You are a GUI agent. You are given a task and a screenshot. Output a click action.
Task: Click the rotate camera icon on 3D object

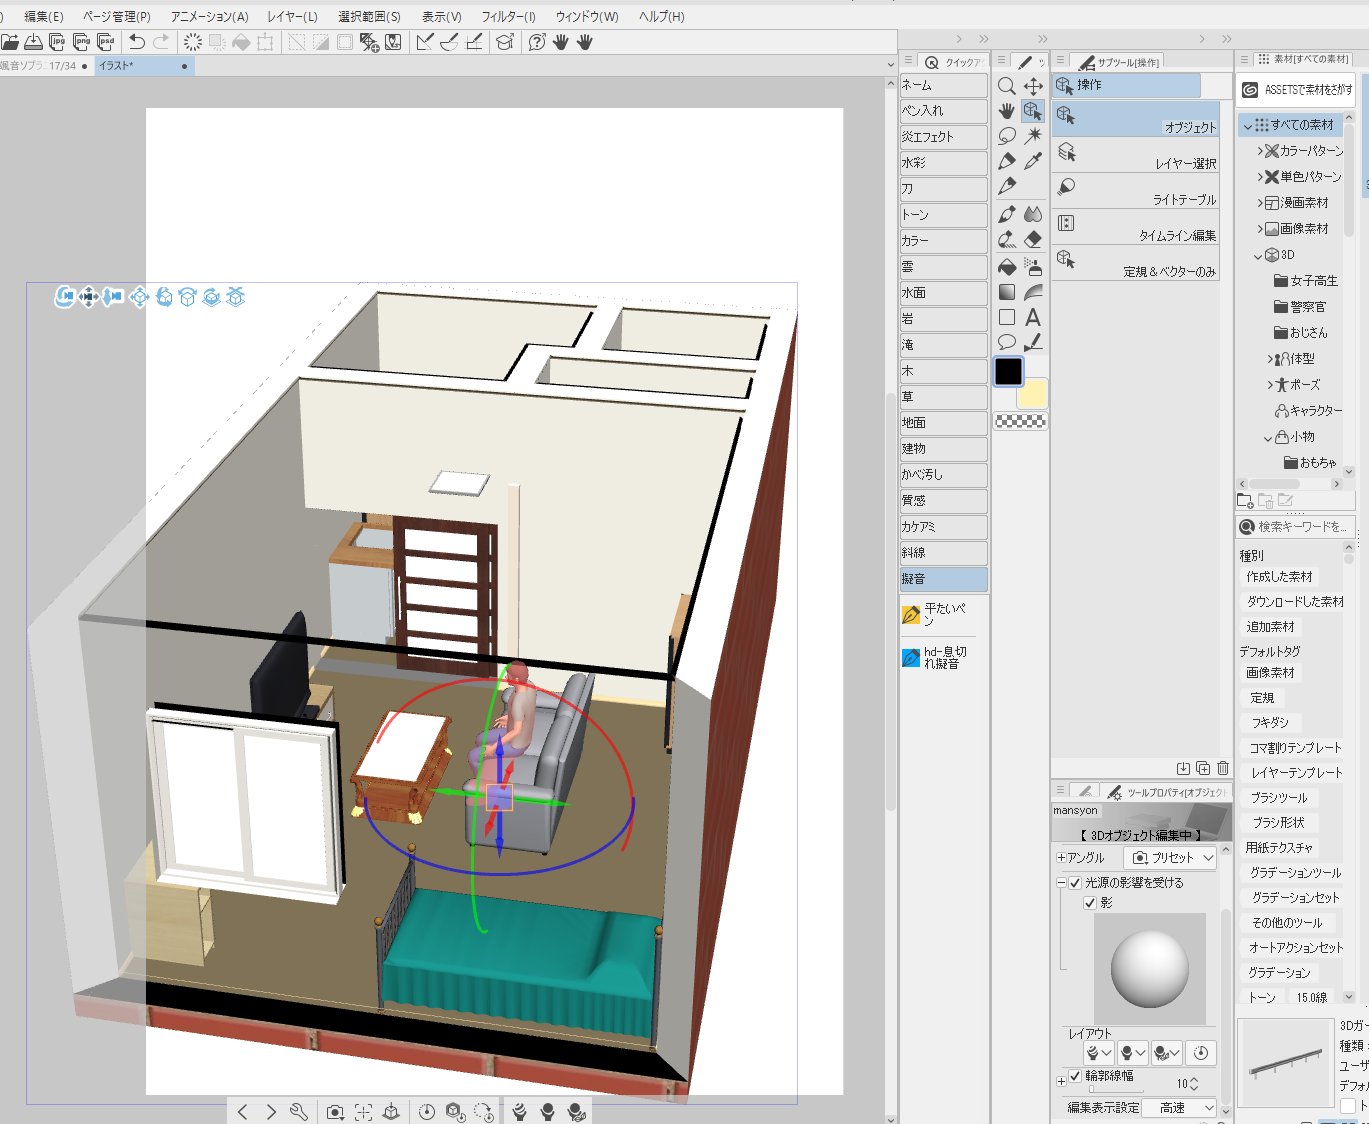[64, 296]
